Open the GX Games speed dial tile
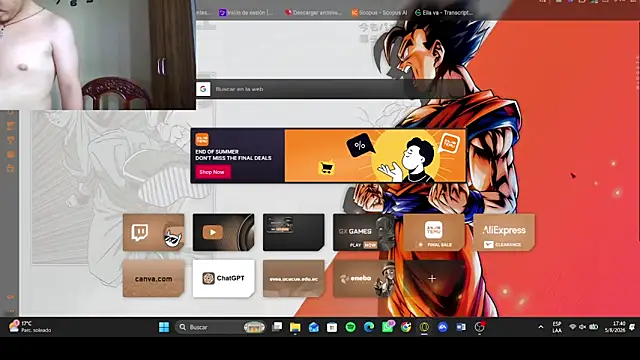 click(364, 232)
